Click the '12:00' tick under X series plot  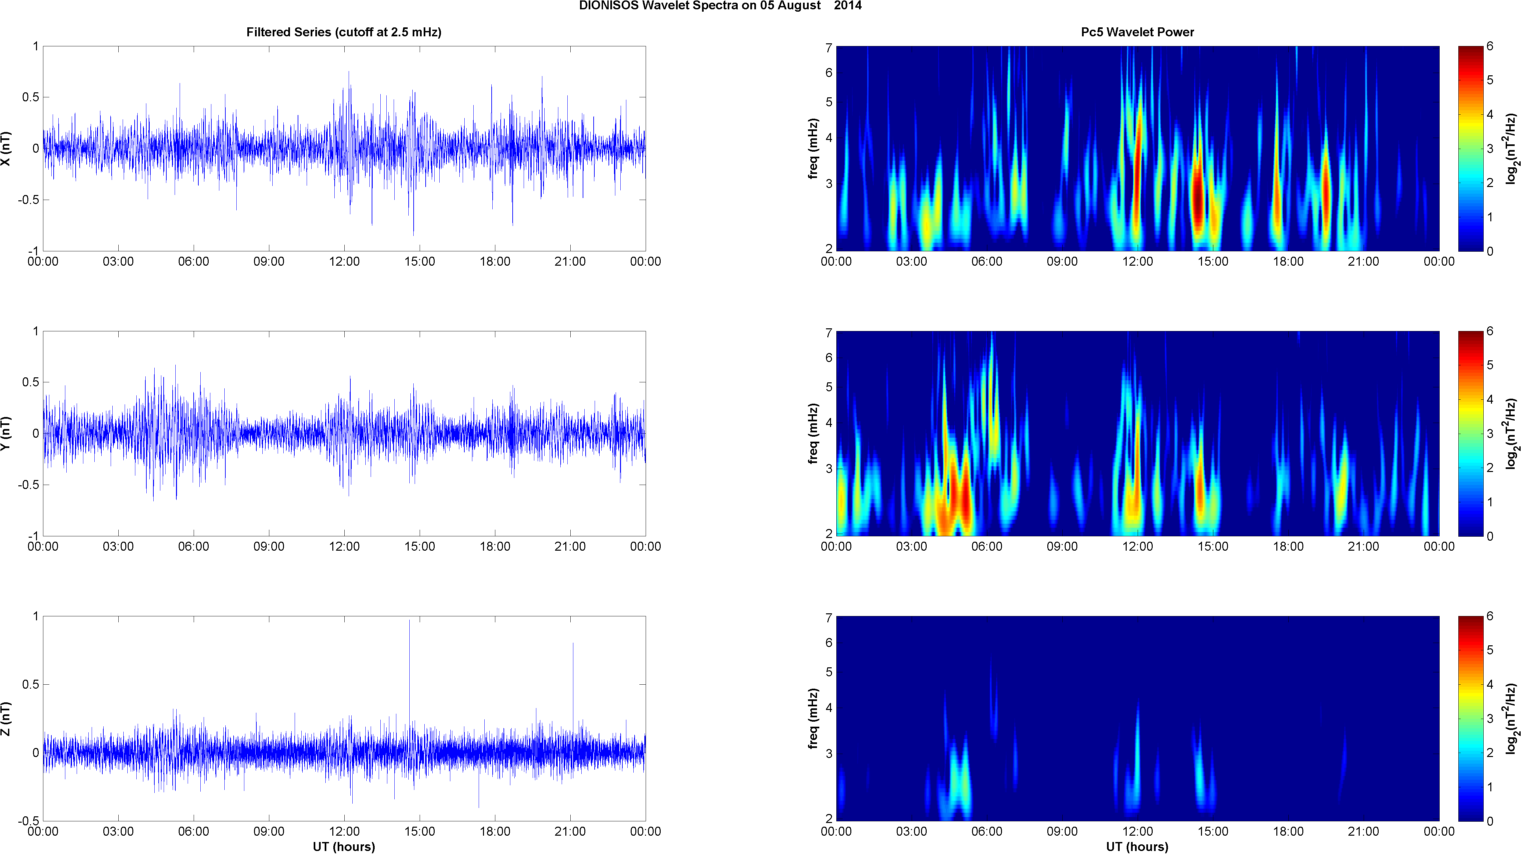tap(344, 262)
